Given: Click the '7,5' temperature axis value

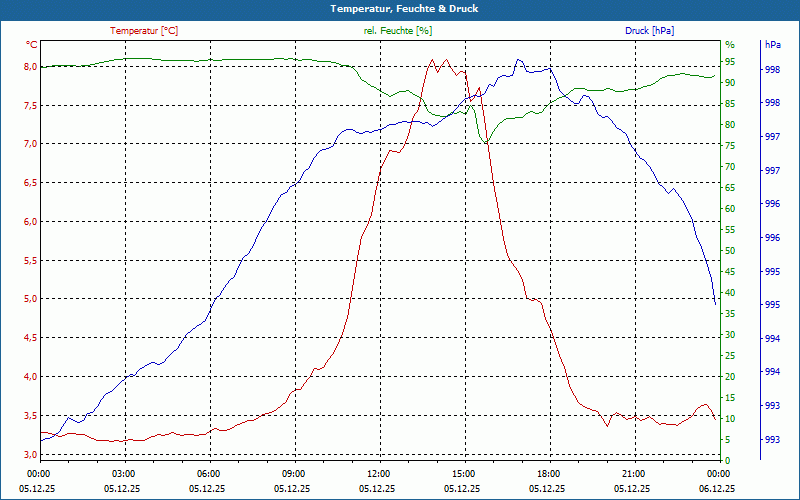Looking at the screenshot, I should click(31, 106).
